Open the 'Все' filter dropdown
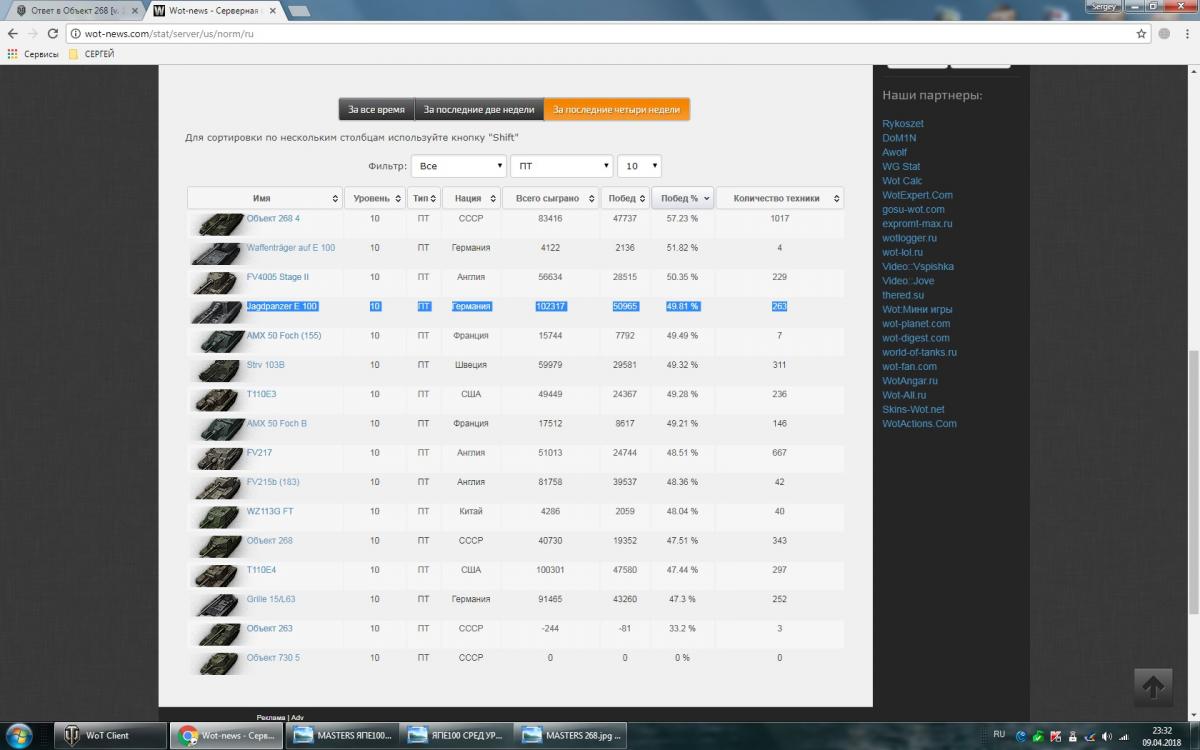This screenshot has width=1200, height=750. pos(458,166)
